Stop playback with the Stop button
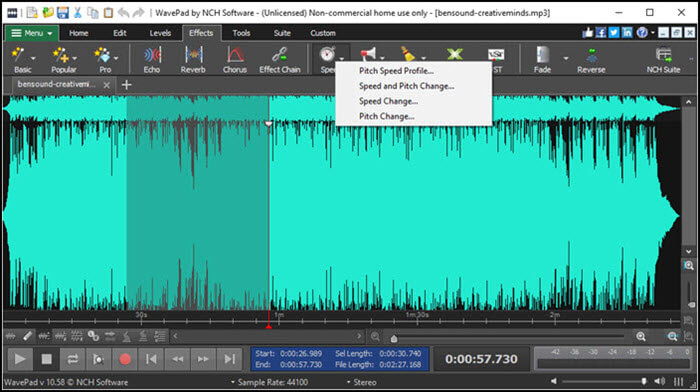 pos(46,359)
